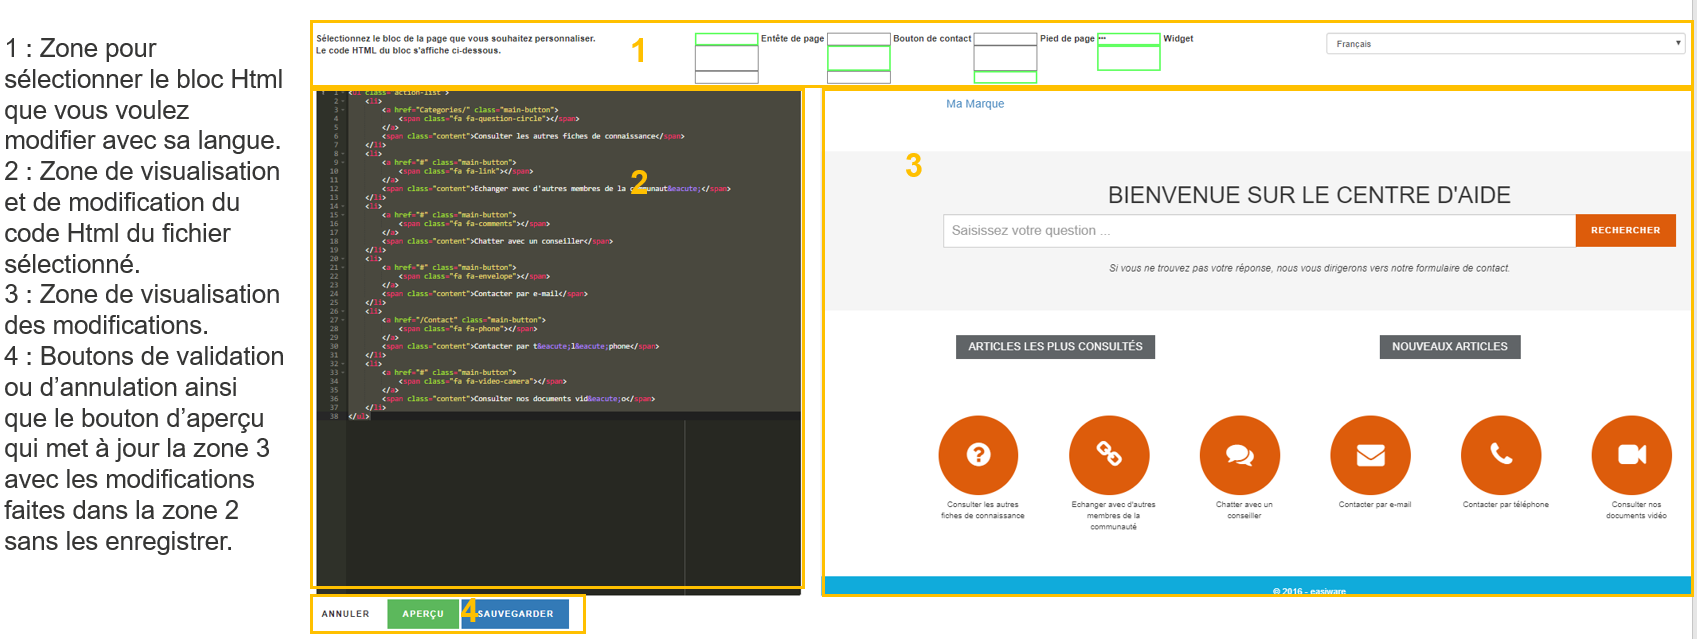Click the orange envelope e-mail icon

click(x=1370, y=455)
